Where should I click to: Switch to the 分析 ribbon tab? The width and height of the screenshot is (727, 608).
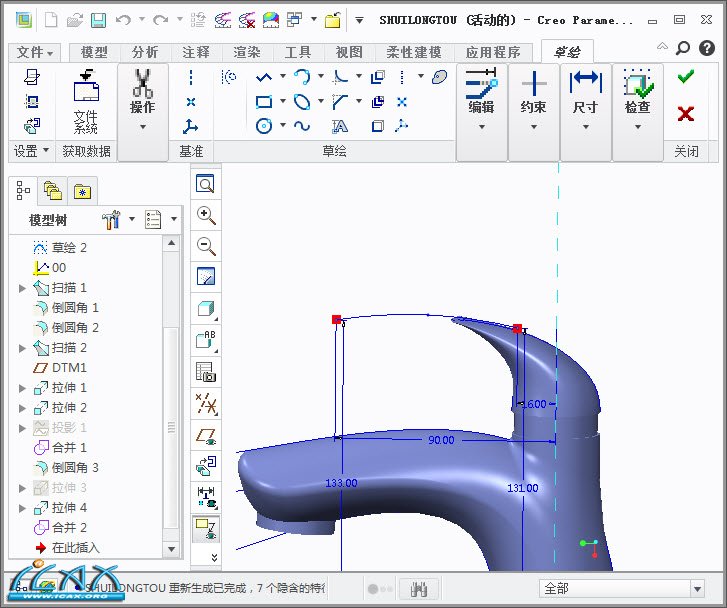[145, 52]
